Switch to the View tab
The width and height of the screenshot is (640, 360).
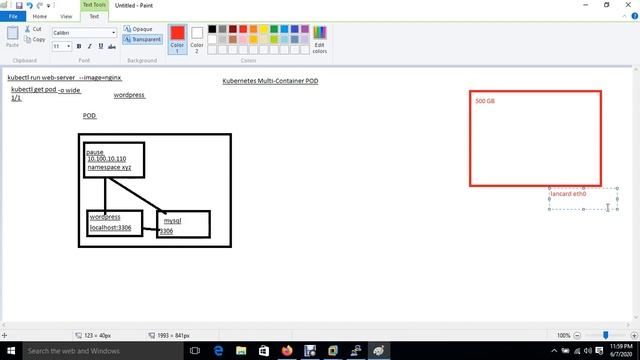click(x=66, y=16)
